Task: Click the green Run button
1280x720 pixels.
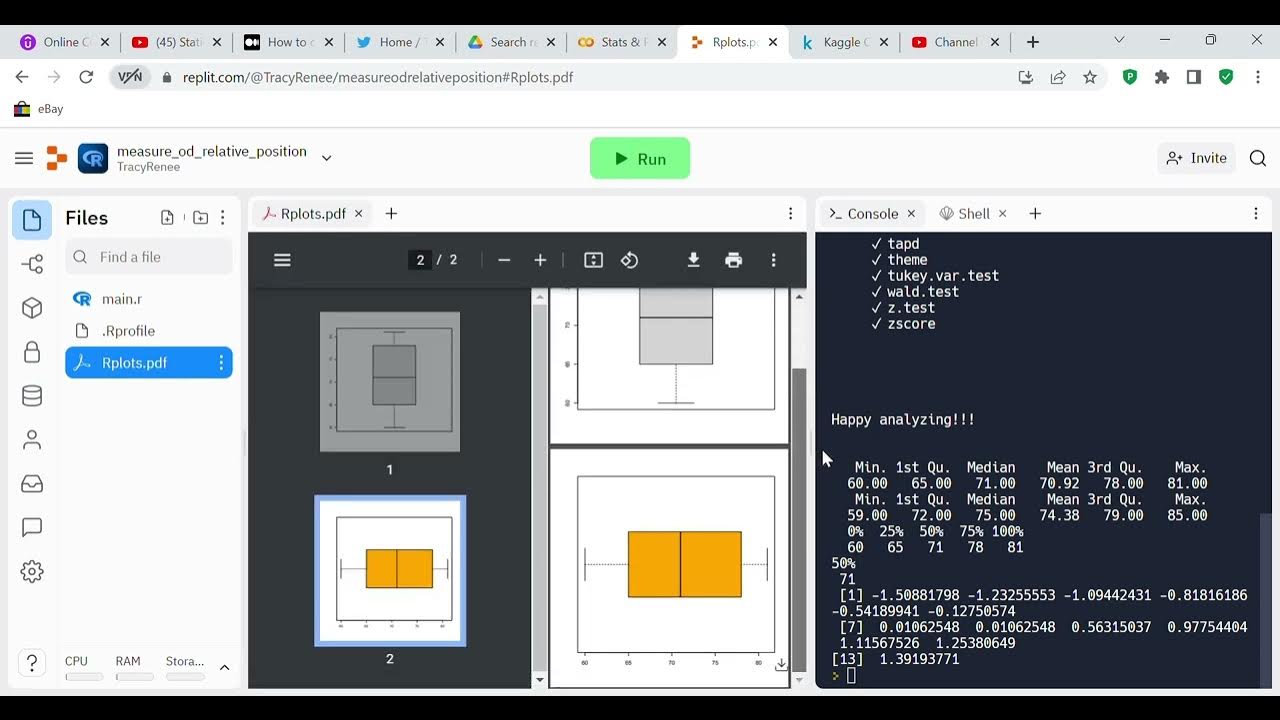Action: (640, 158)
